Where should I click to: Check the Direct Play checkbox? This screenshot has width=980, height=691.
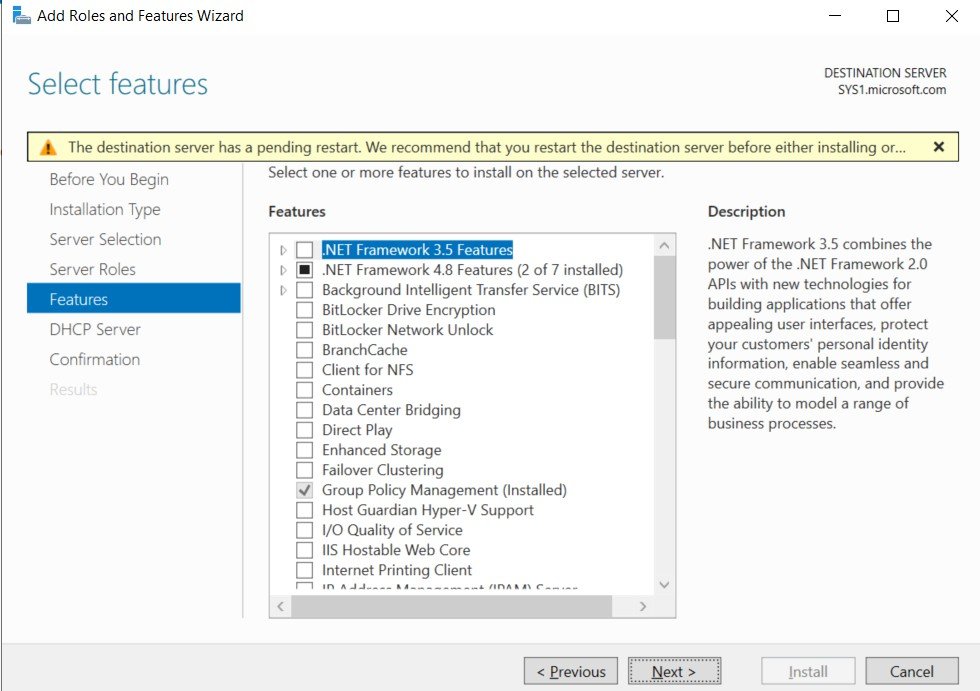tap(304, 430)
